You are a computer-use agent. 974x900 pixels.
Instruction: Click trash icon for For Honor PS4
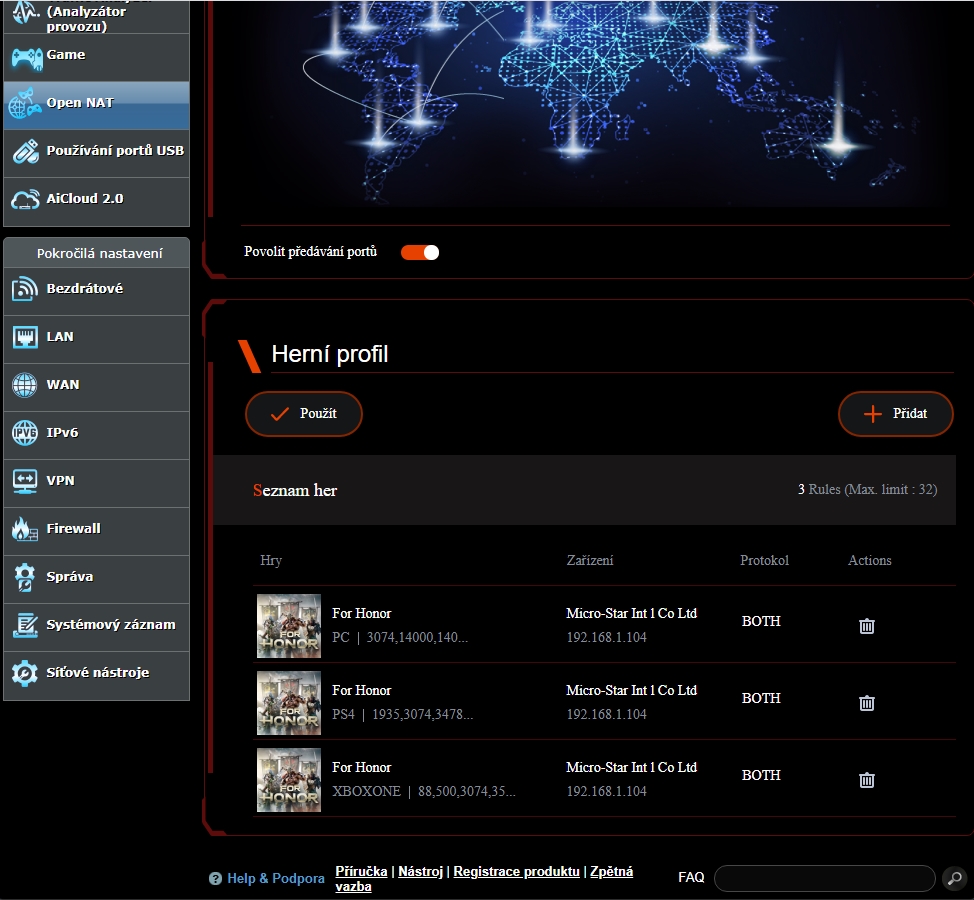867,703
